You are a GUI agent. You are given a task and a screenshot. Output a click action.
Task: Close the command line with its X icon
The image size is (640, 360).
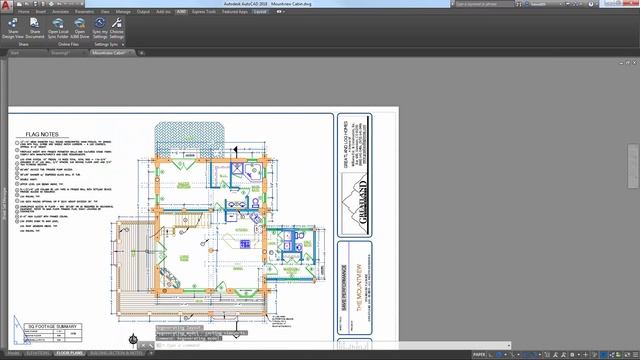[x=143, y=345]
